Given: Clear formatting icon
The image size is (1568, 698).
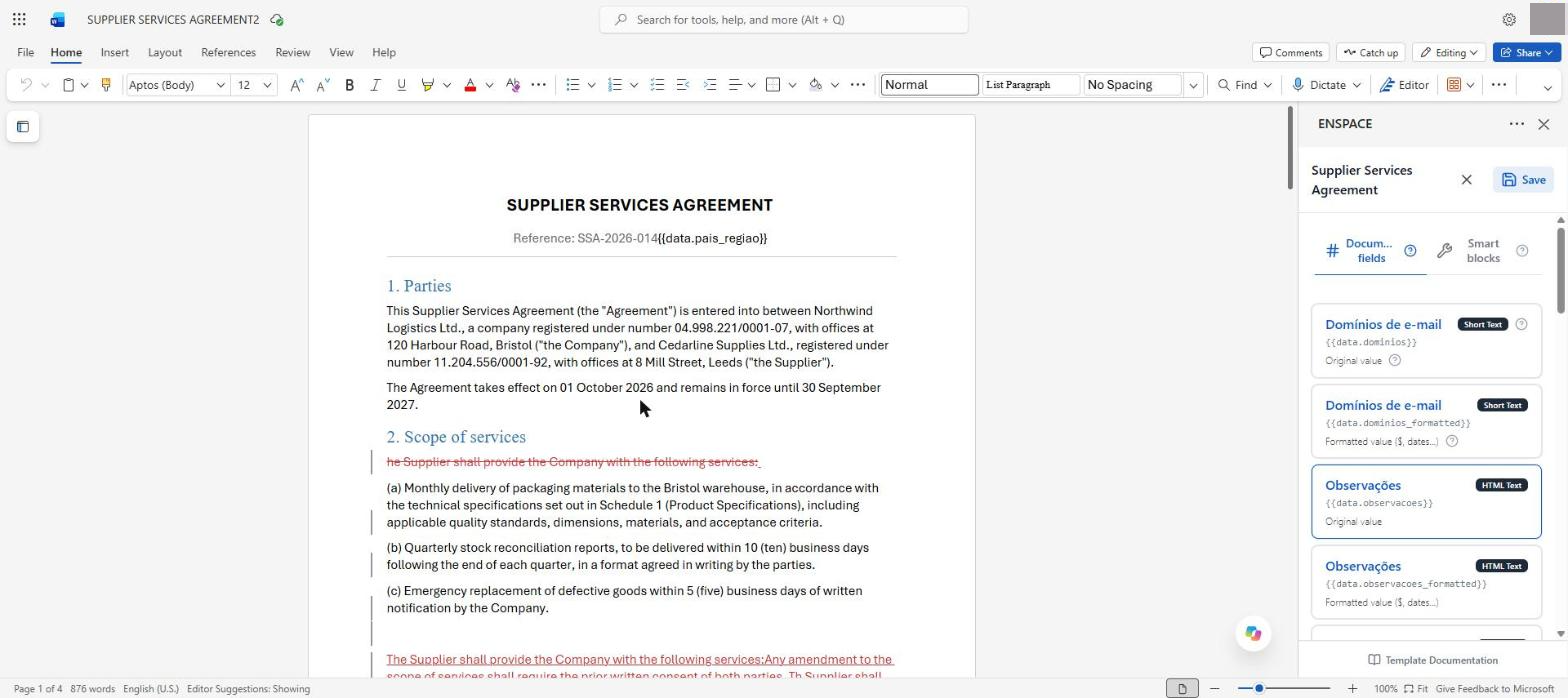Looking at the screenshot, I should [x=513, y=85].
